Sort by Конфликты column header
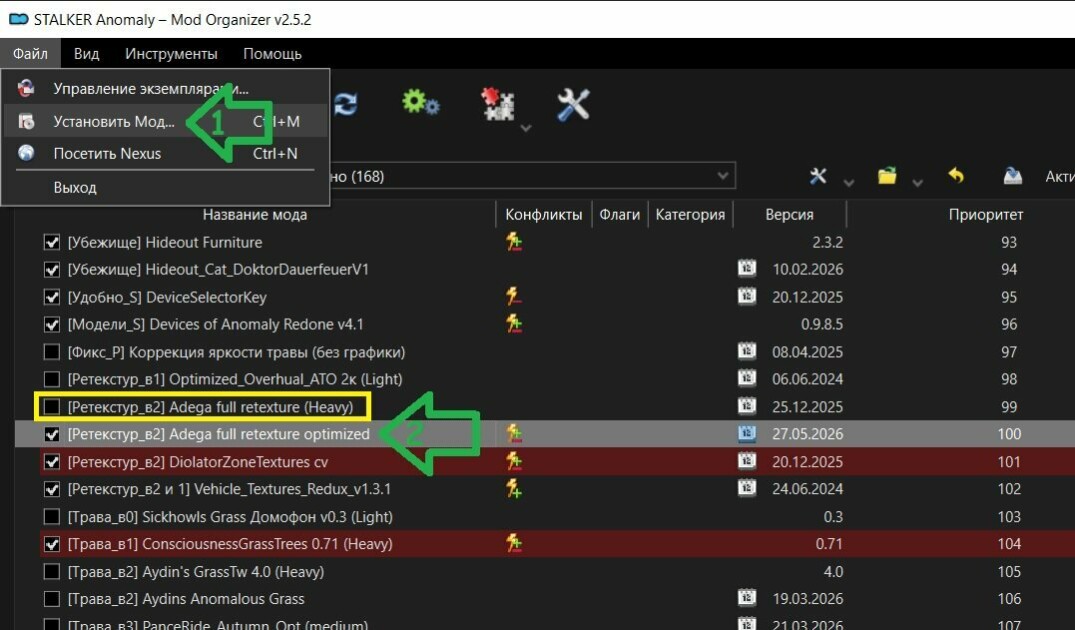Image resolution: width=1075 pixels, height=630 pixels. [544, 215]
